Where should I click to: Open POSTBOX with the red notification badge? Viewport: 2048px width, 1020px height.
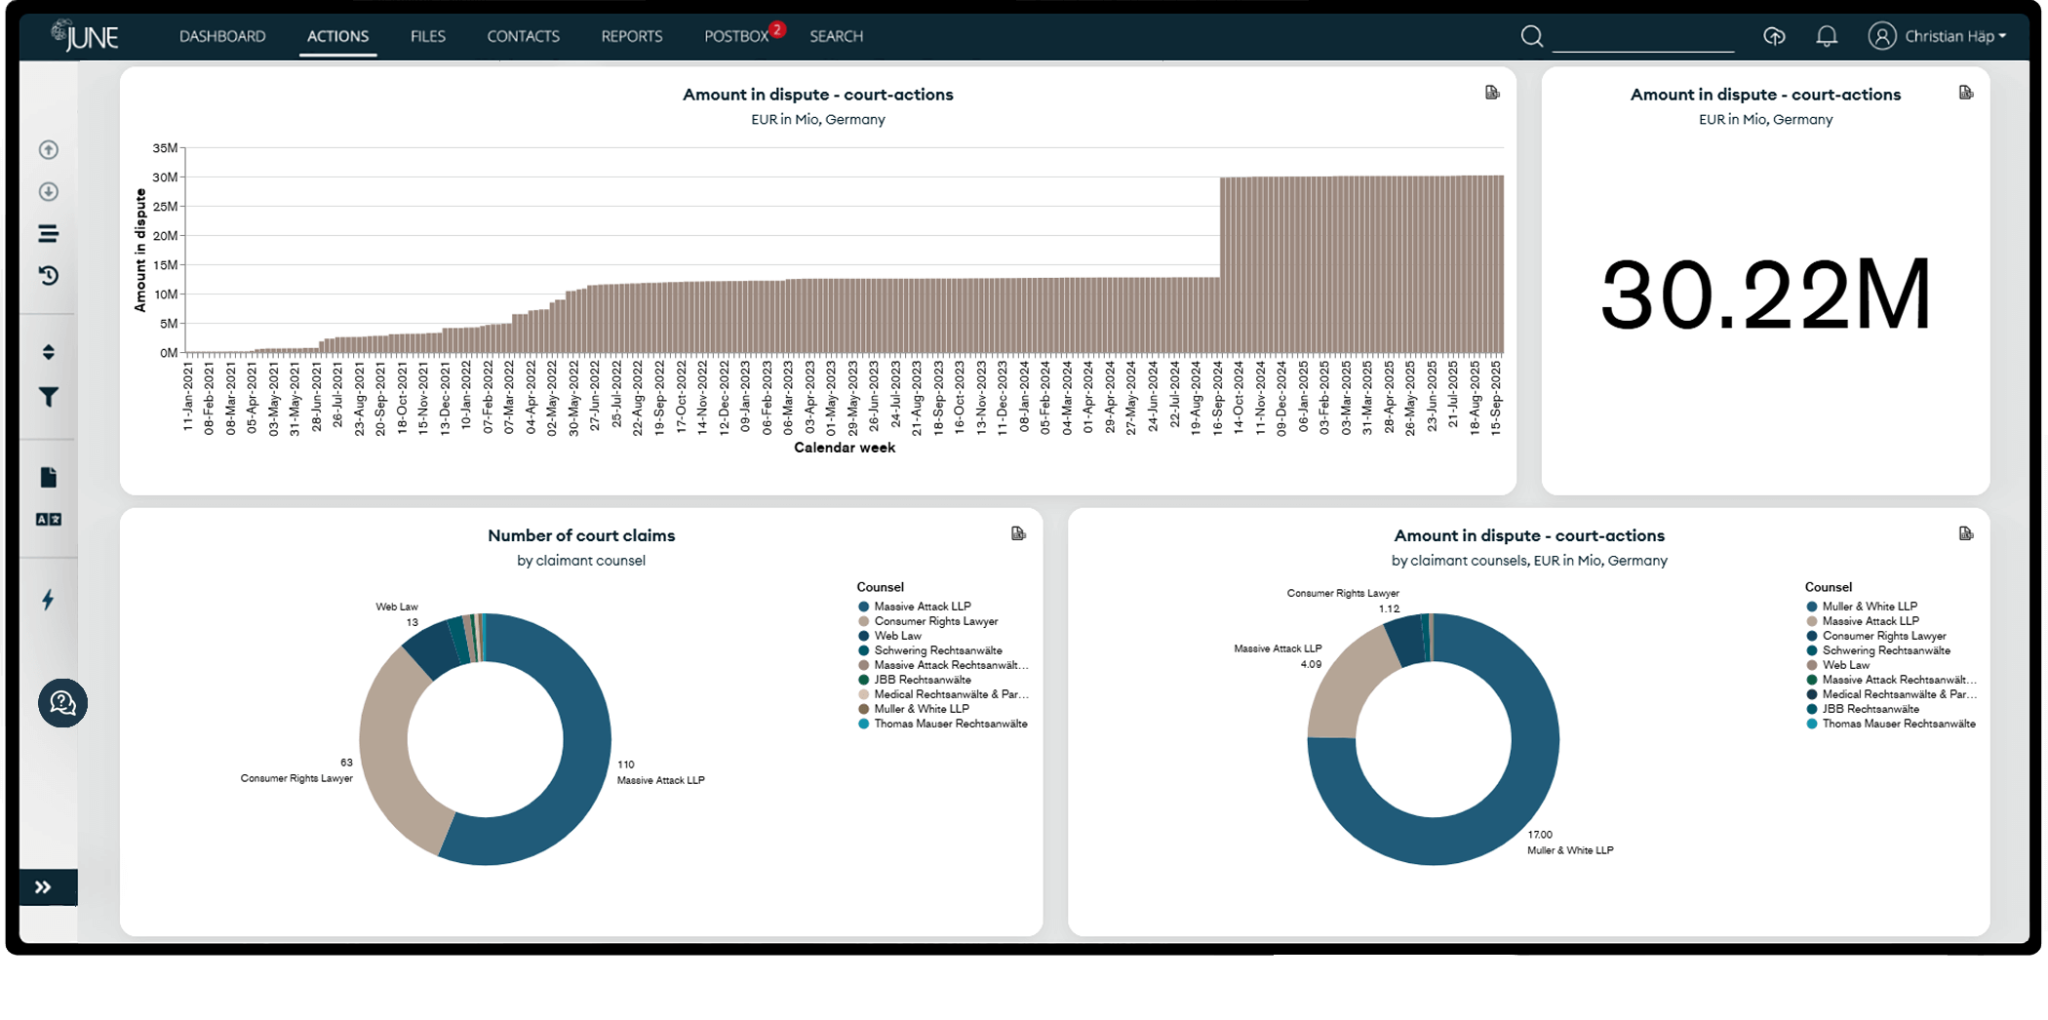(x=737, y=36)
